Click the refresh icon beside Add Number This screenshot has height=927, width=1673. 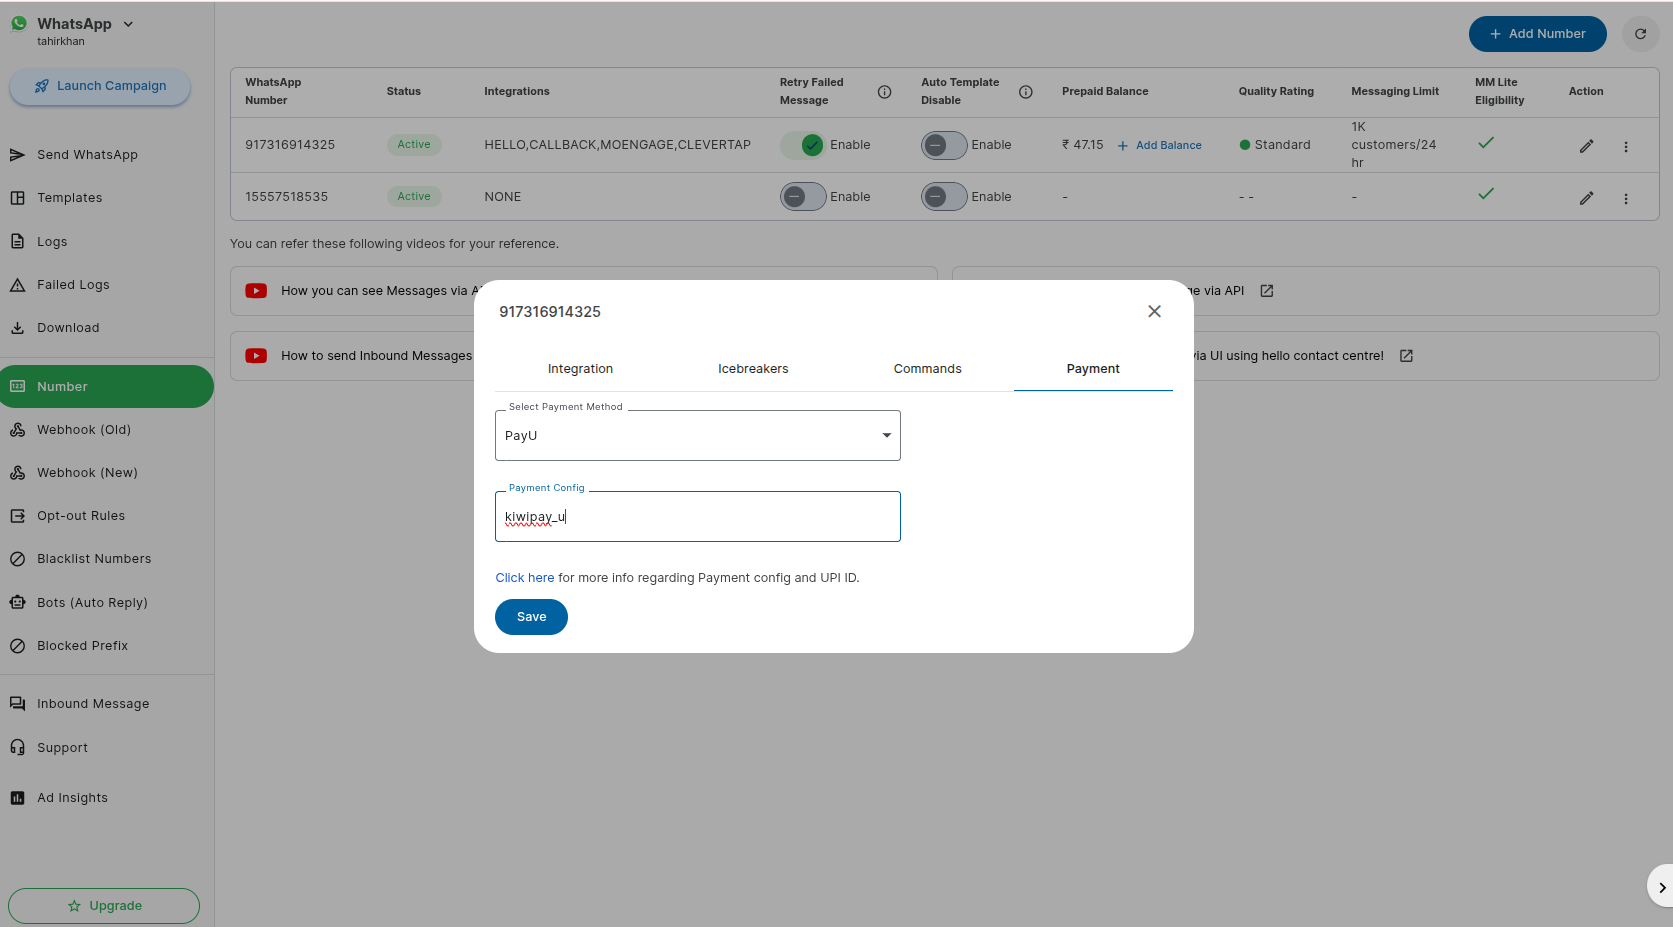point(1640,34)
